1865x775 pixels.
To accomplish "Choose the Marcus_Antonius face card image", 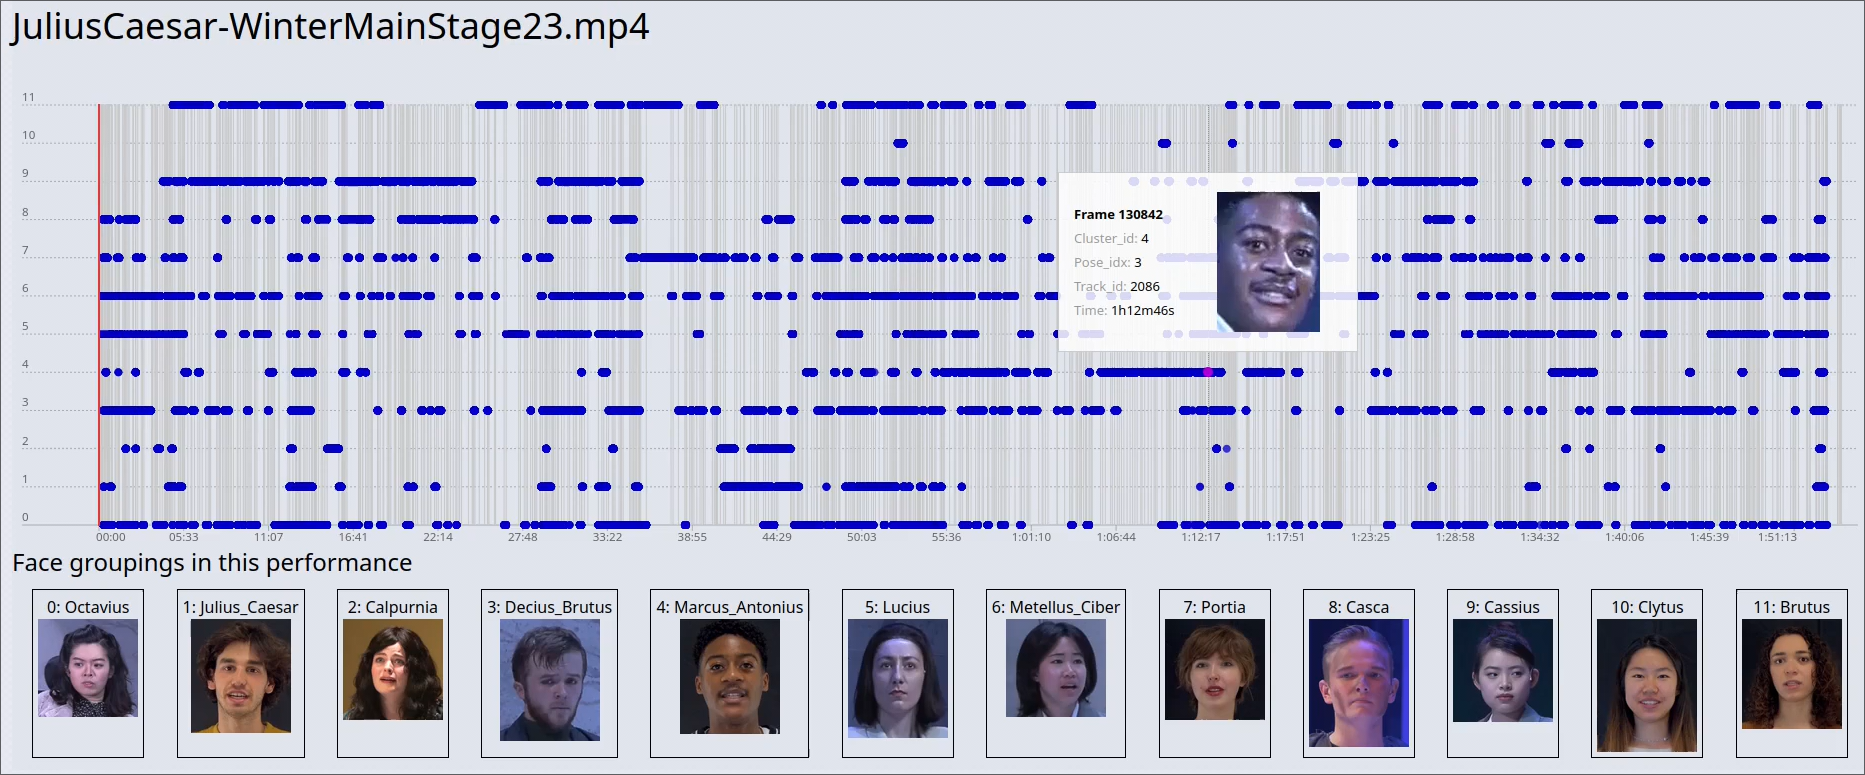I will (x=730, y=676).
